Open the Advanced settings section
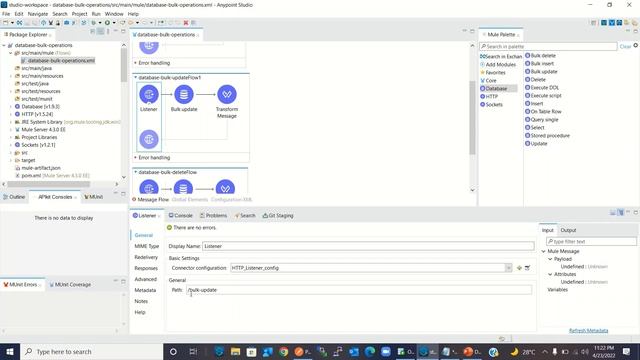 (146, 279)
